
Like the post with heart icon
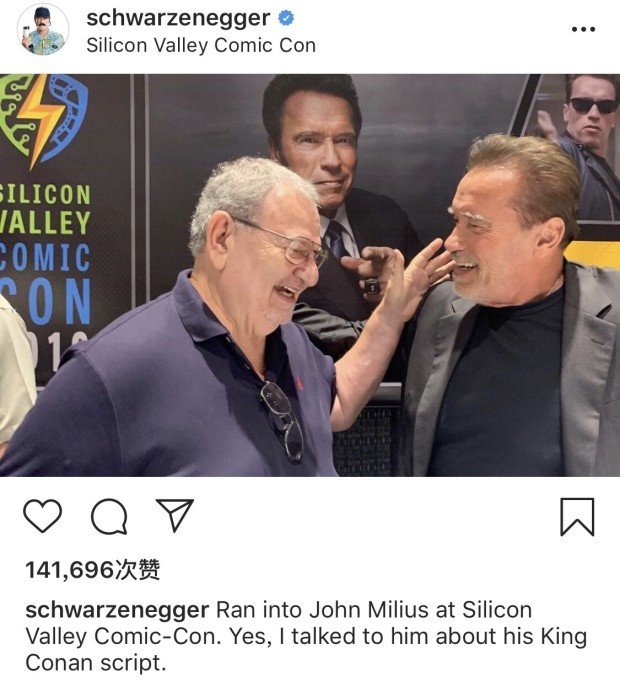click(x=42, y=516)
